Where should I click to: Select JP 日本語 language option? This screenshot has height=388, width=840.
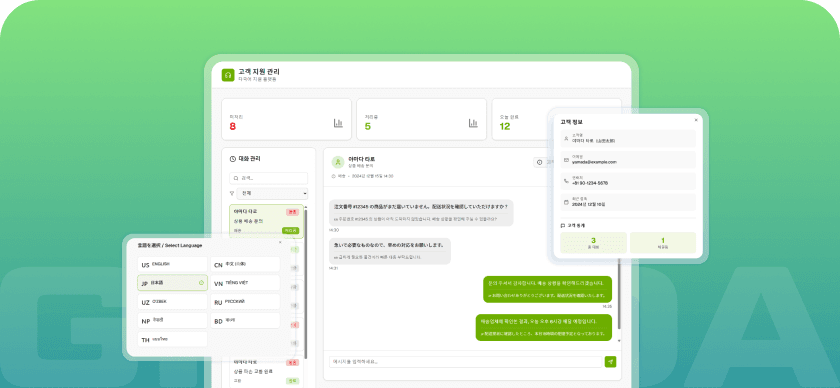click(x=172, y=283)
